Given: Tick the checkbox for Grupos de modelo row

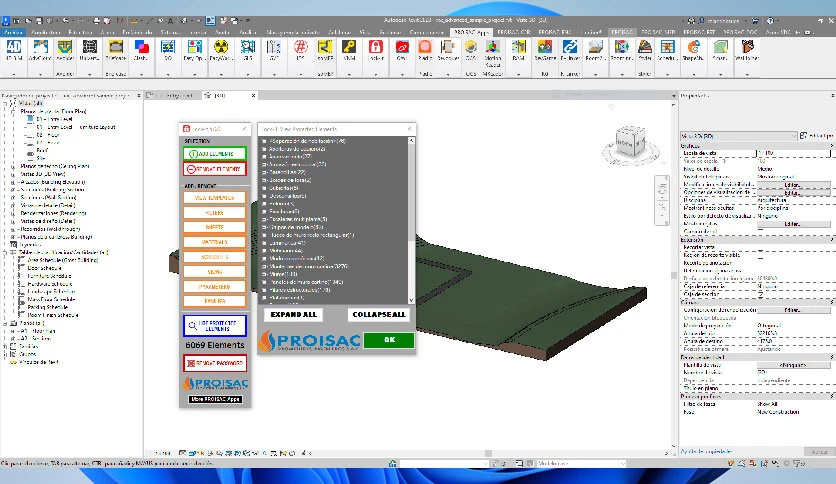Looking at the screenshot, I should [x=264, y=227].
